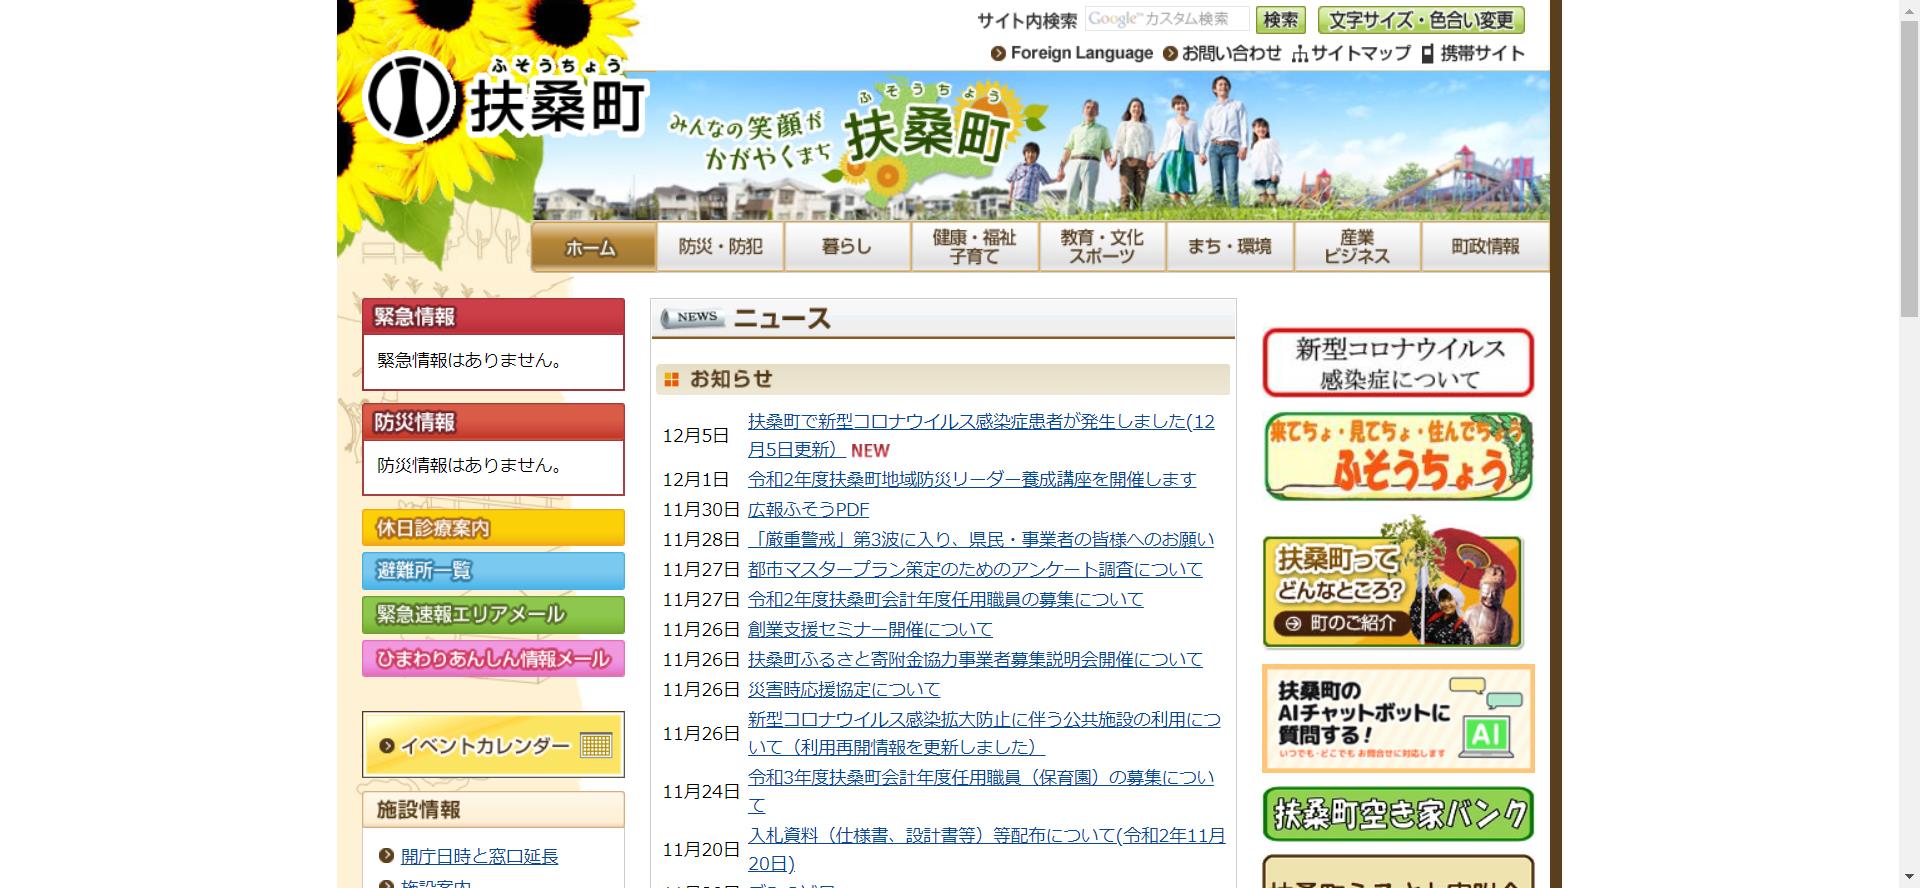Click the 検索 search button
Image resolution: width=1920 pixels, height=888 pixels.
point(1281,19)
